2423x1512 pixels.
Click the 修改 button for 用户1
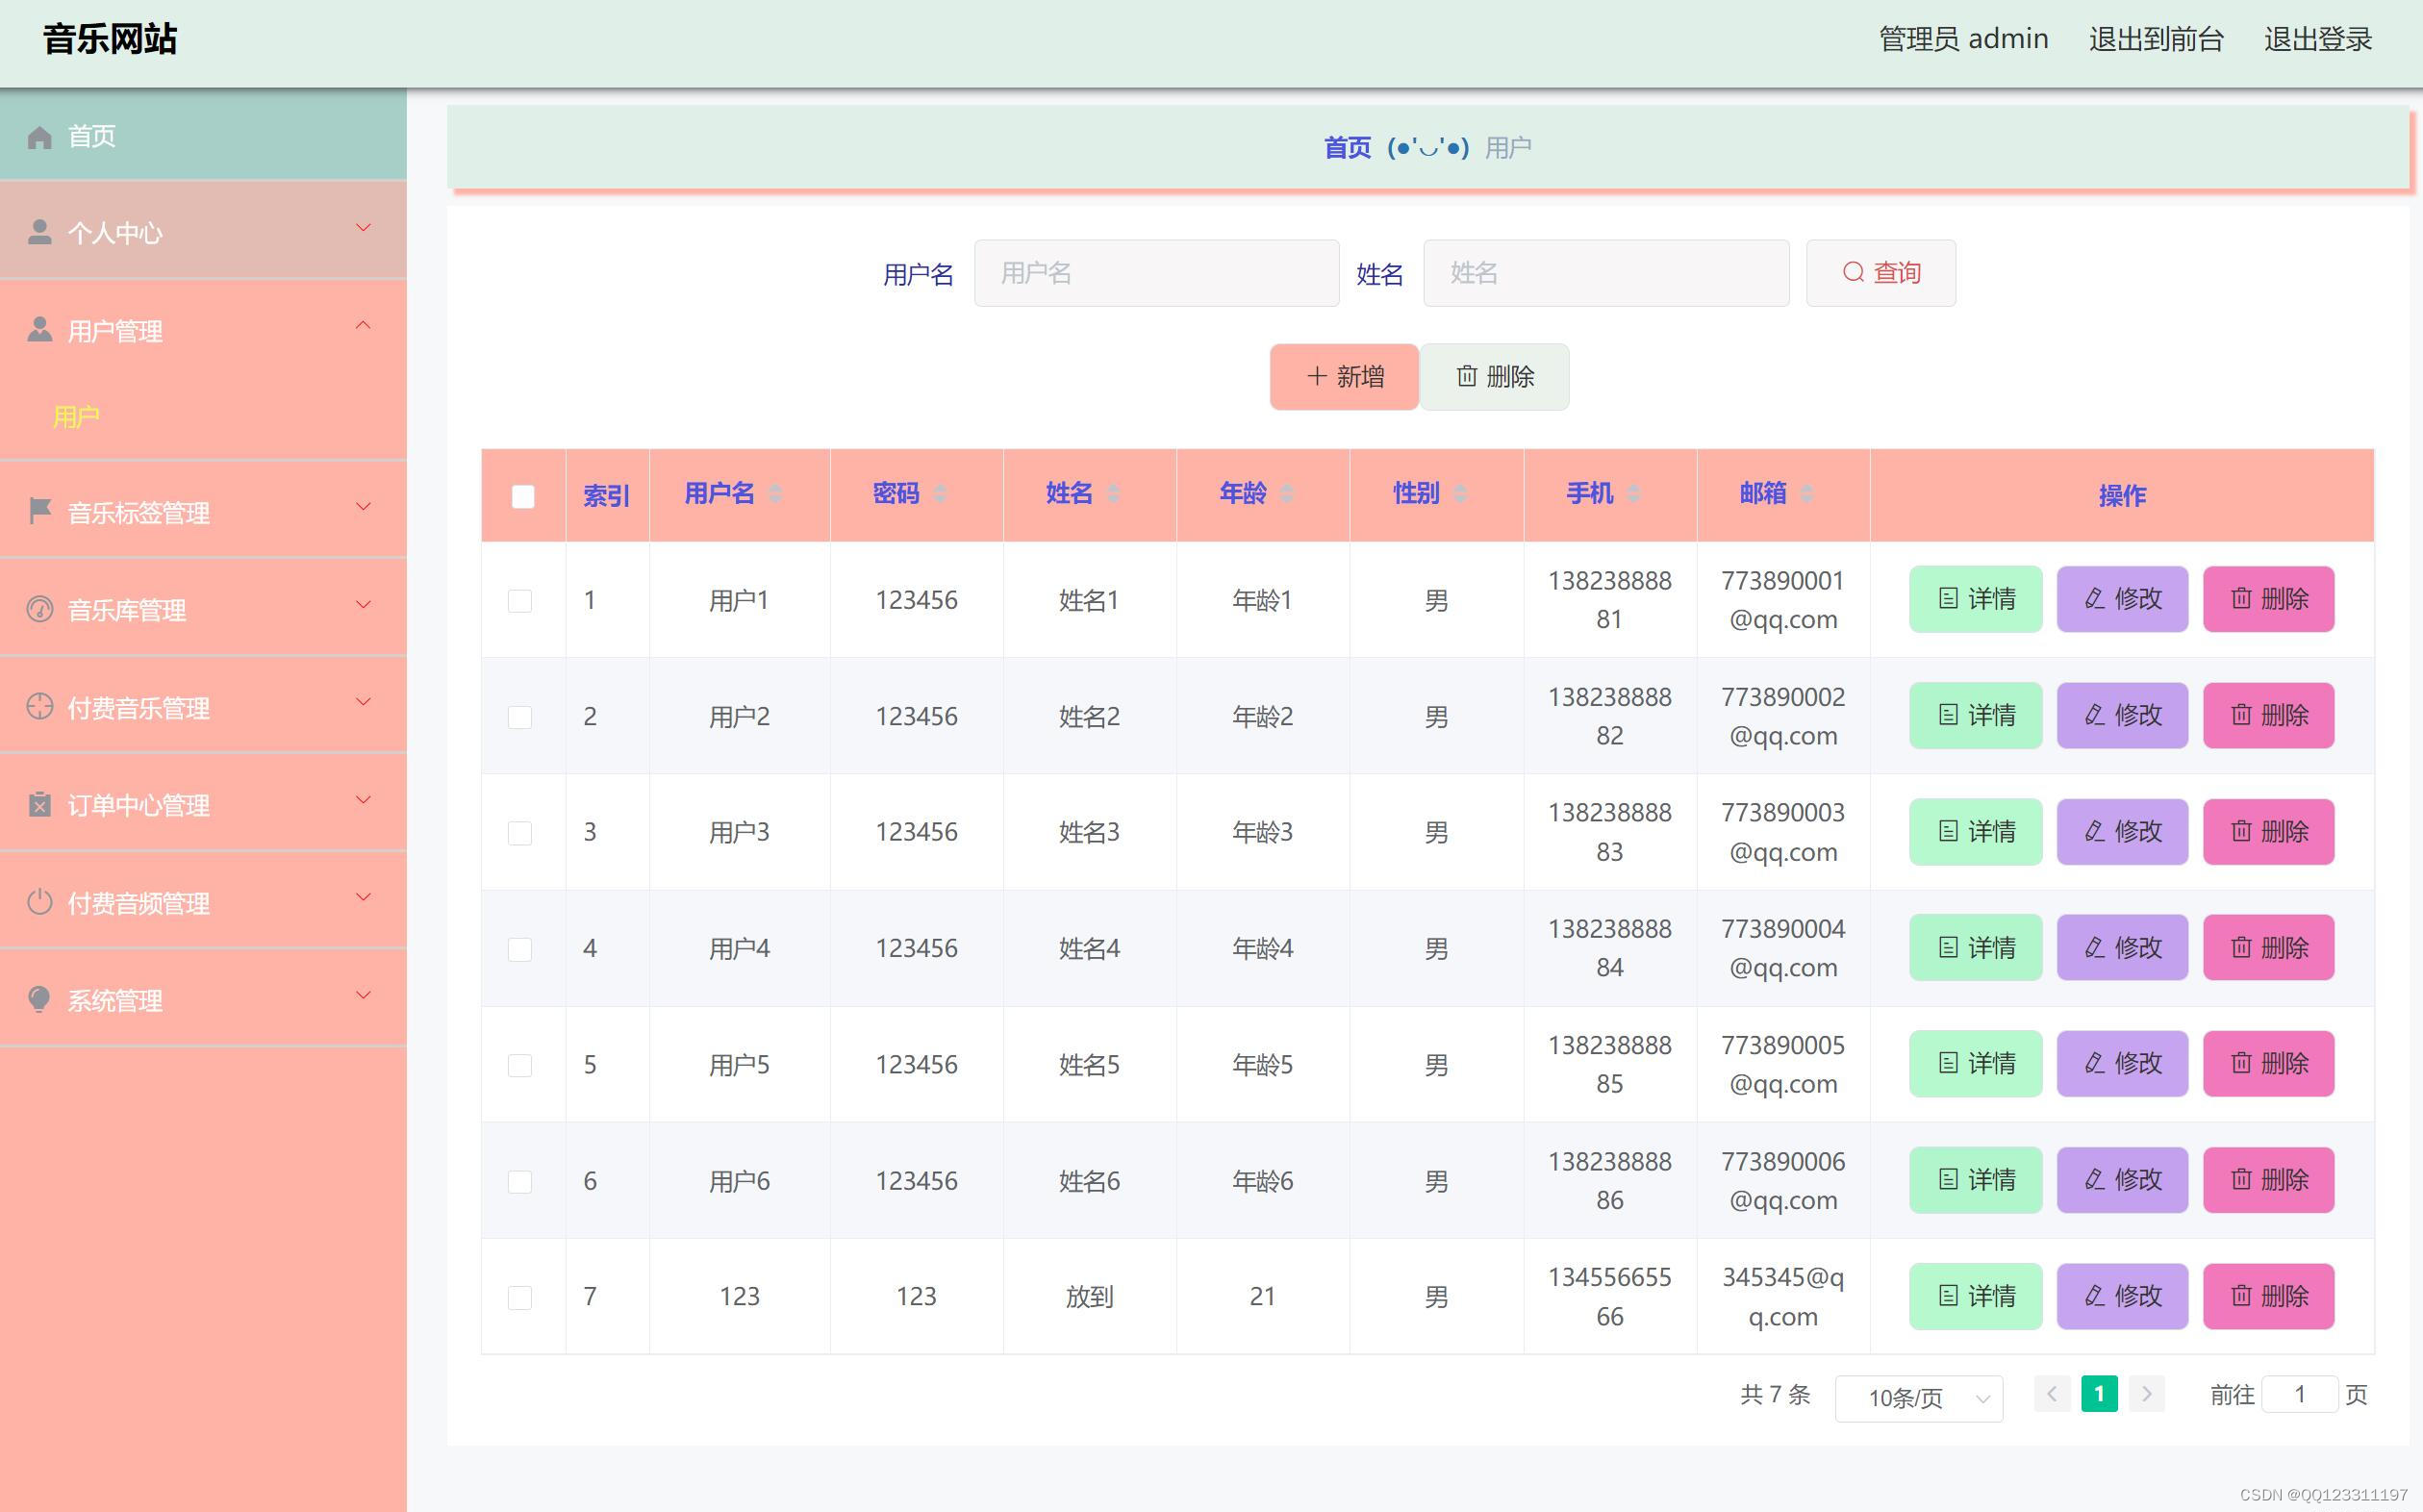point(2121,599)
